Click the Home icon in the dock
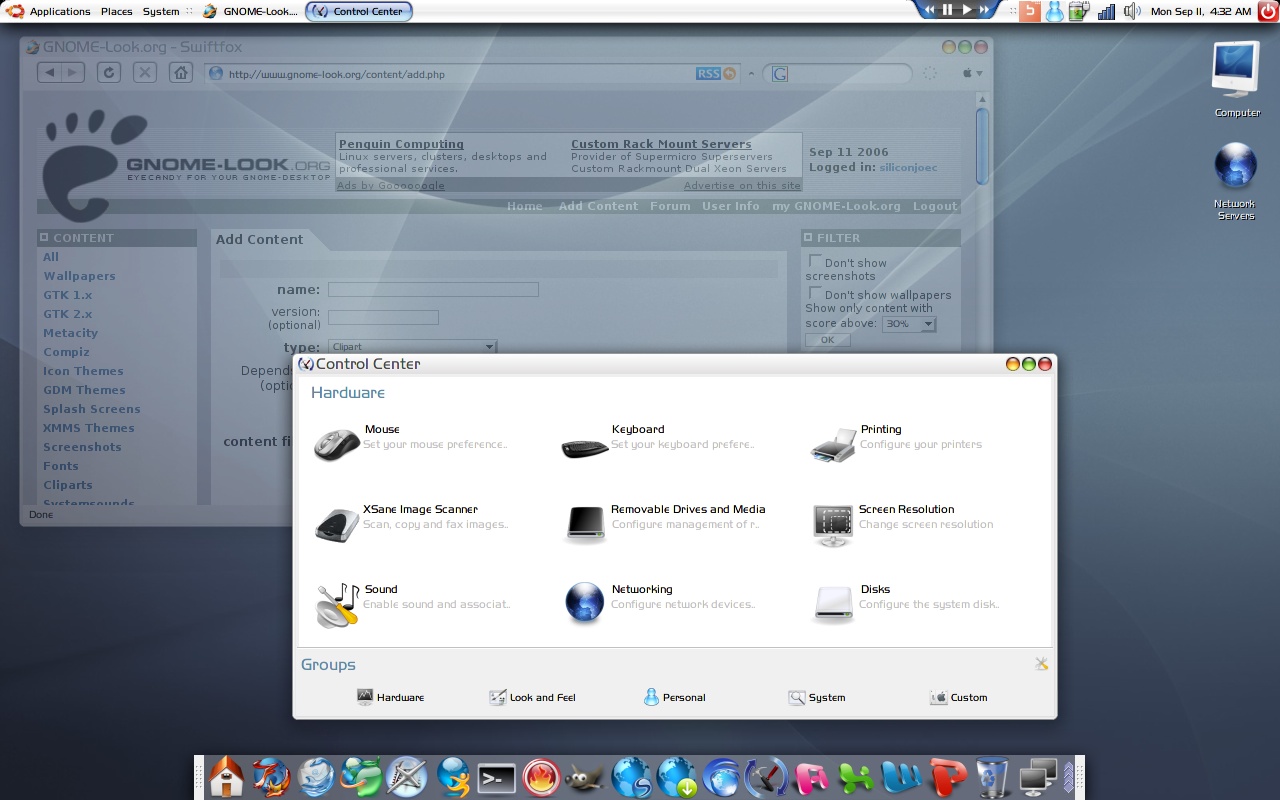 [x=226, y=777]
